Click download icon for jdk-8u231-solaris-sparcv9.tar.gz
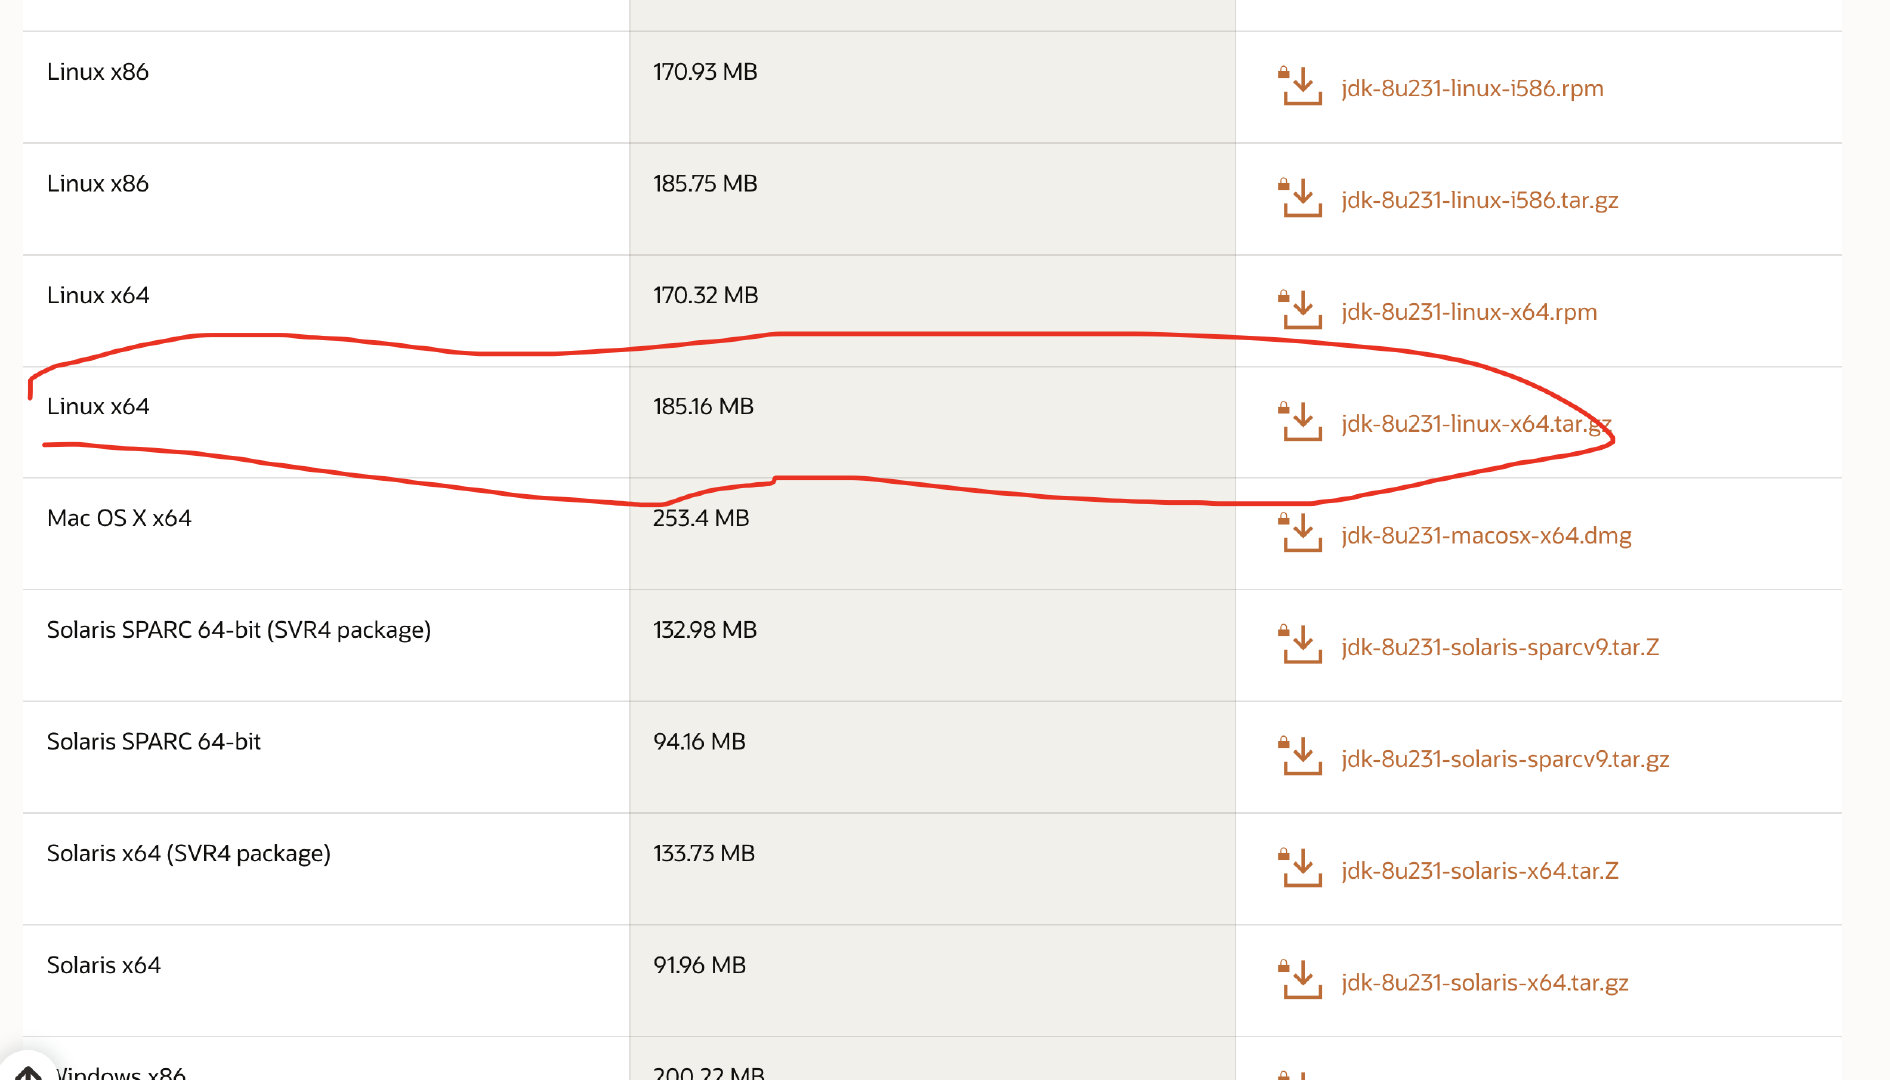This screenshot has height=1080, width=1890. (x=1300, y=757)
